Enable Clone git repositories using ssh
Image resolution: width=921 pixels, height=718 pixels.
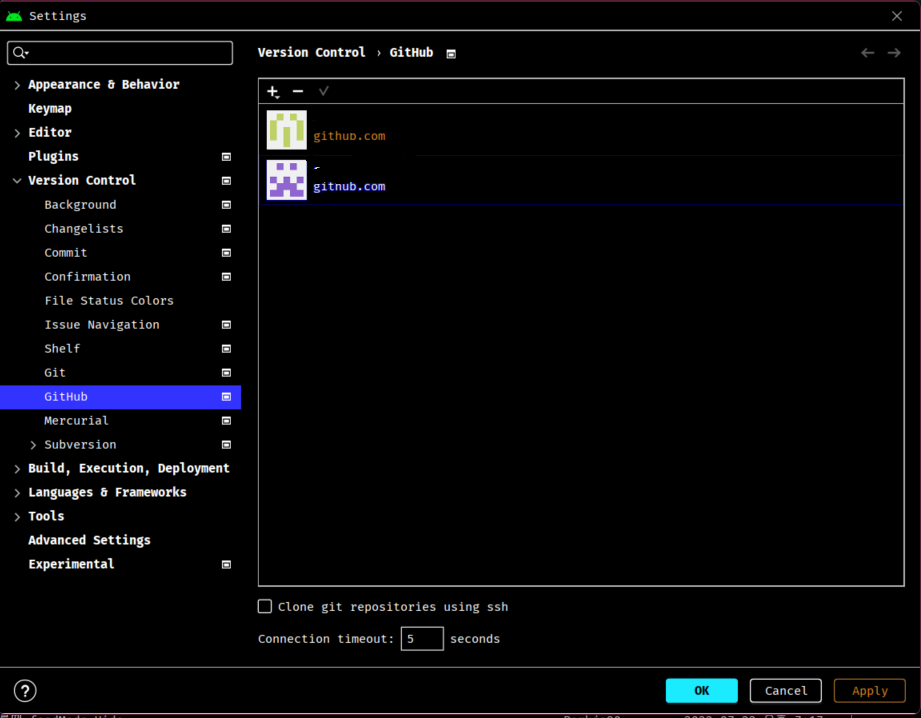tap(265, 606)
